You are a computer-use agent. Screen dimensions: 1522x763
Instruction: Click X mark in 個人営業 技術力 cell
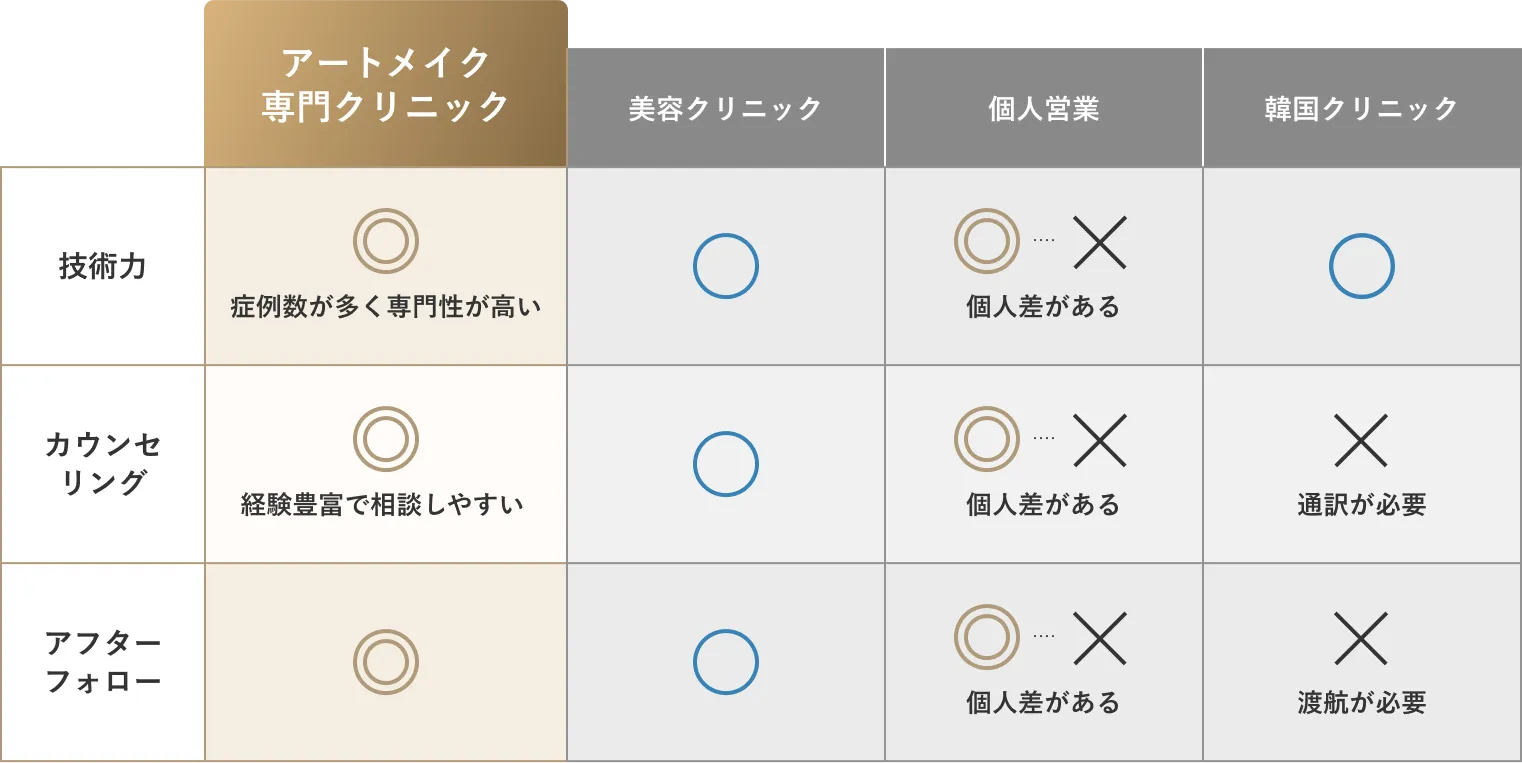(x=1100, y=242)
